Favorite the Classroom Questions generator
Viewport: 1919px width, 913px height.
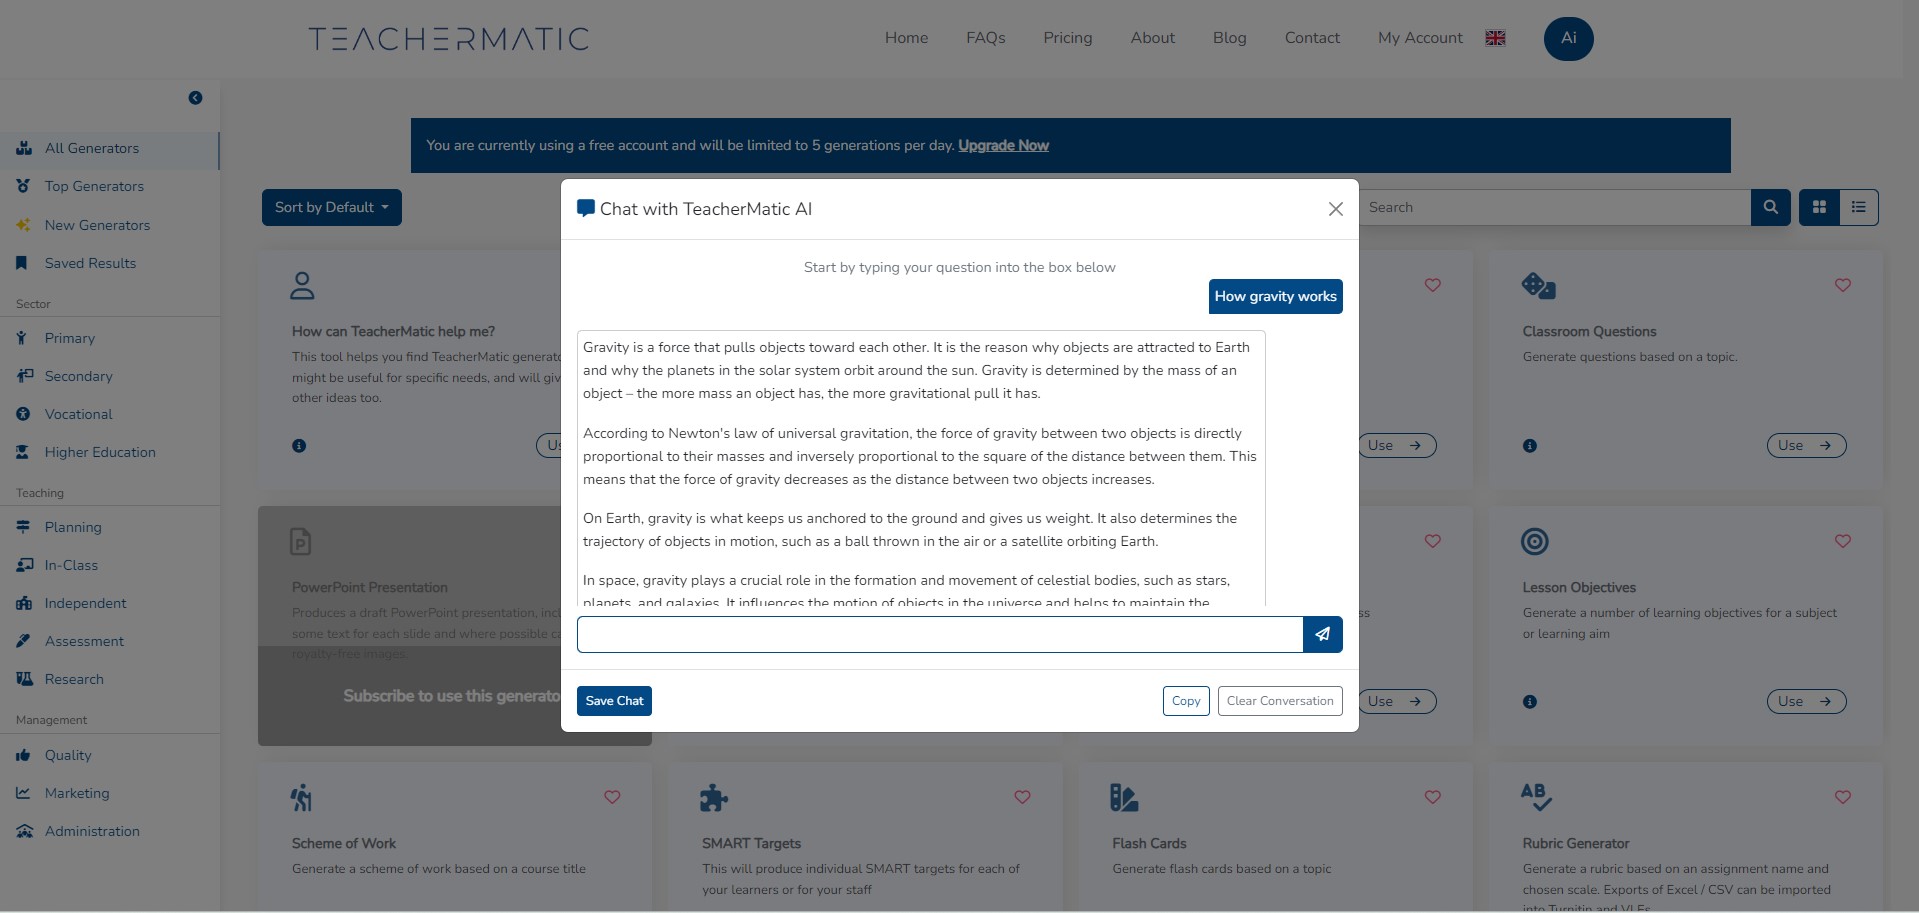tap(1842, 285)
